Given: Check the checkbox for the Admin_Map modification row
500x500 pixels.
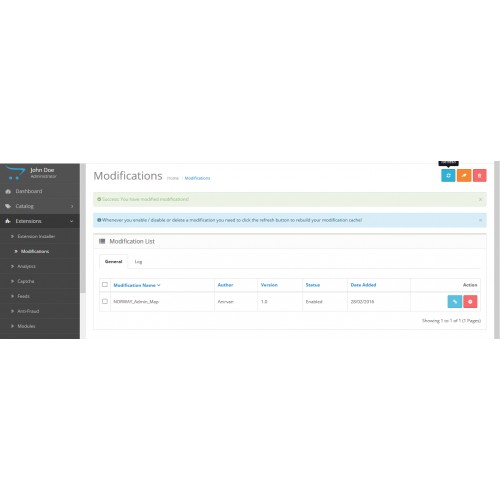Looking at the screenshot, I should point(105,301).
